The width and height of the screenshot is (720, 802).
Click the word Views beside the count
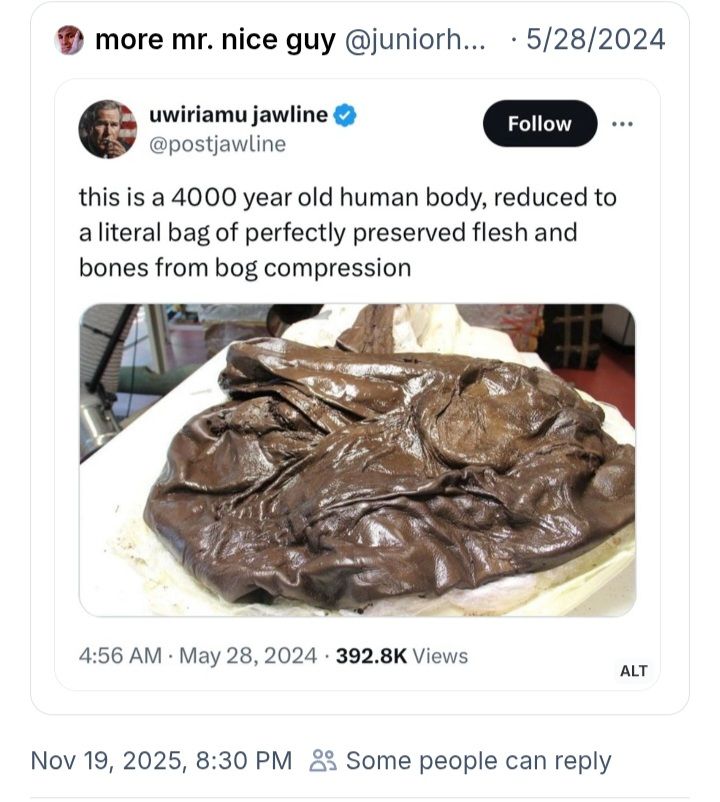click(440, 656)
